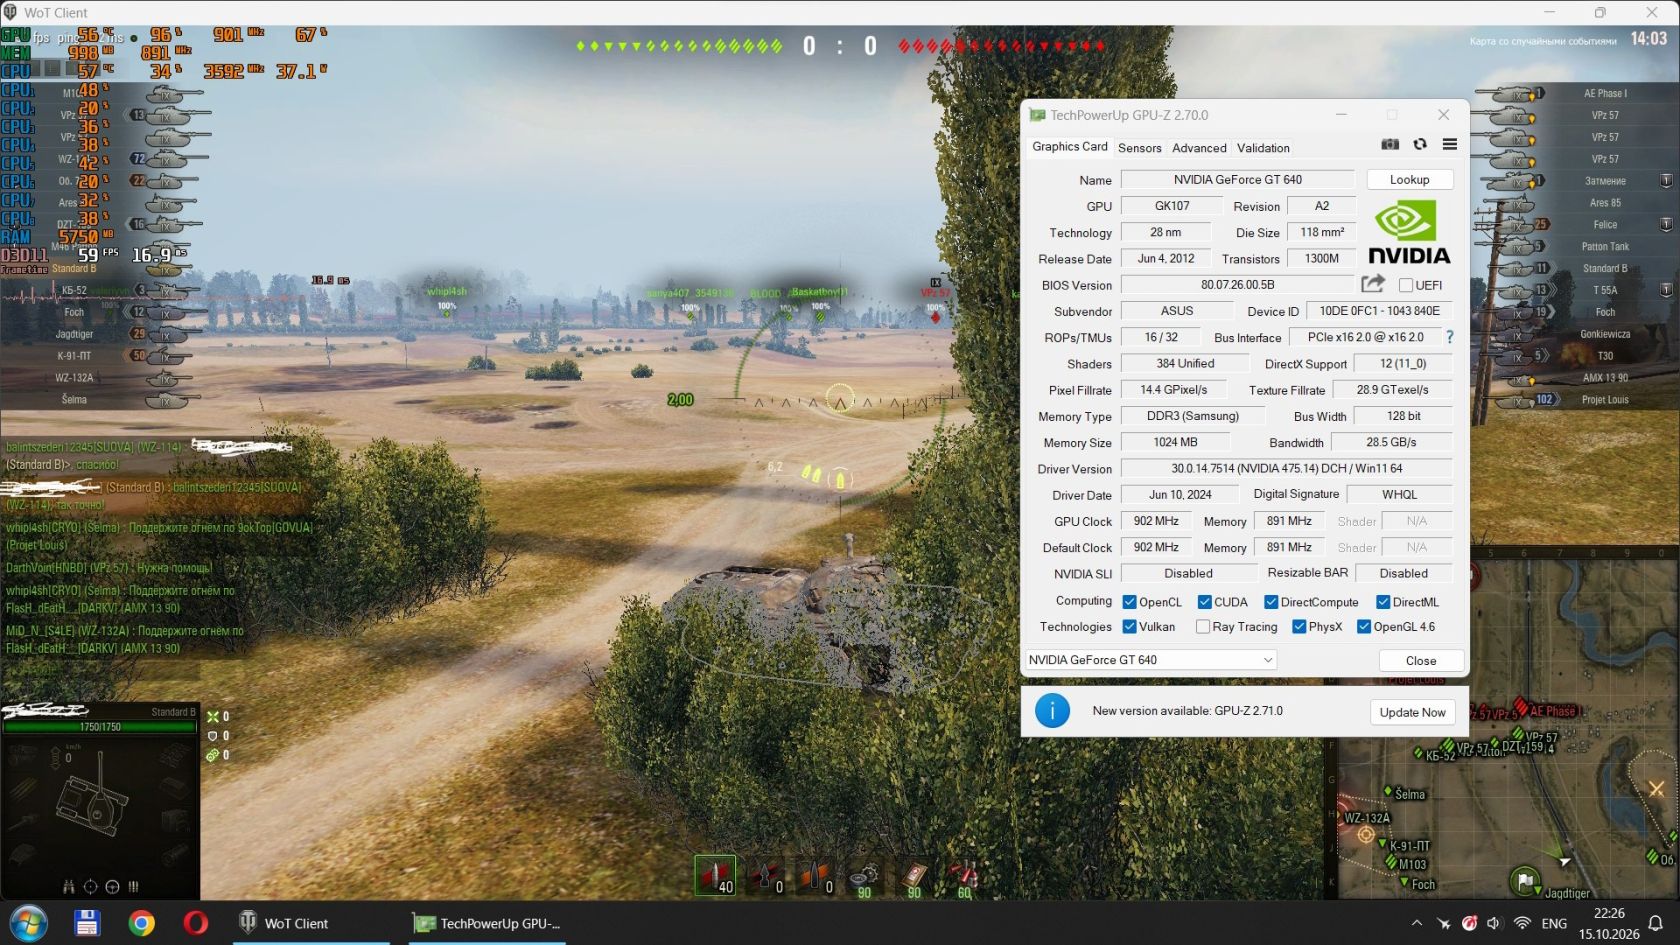
Task: Open the notification bell in system tray
Action: coord(1655,923)
